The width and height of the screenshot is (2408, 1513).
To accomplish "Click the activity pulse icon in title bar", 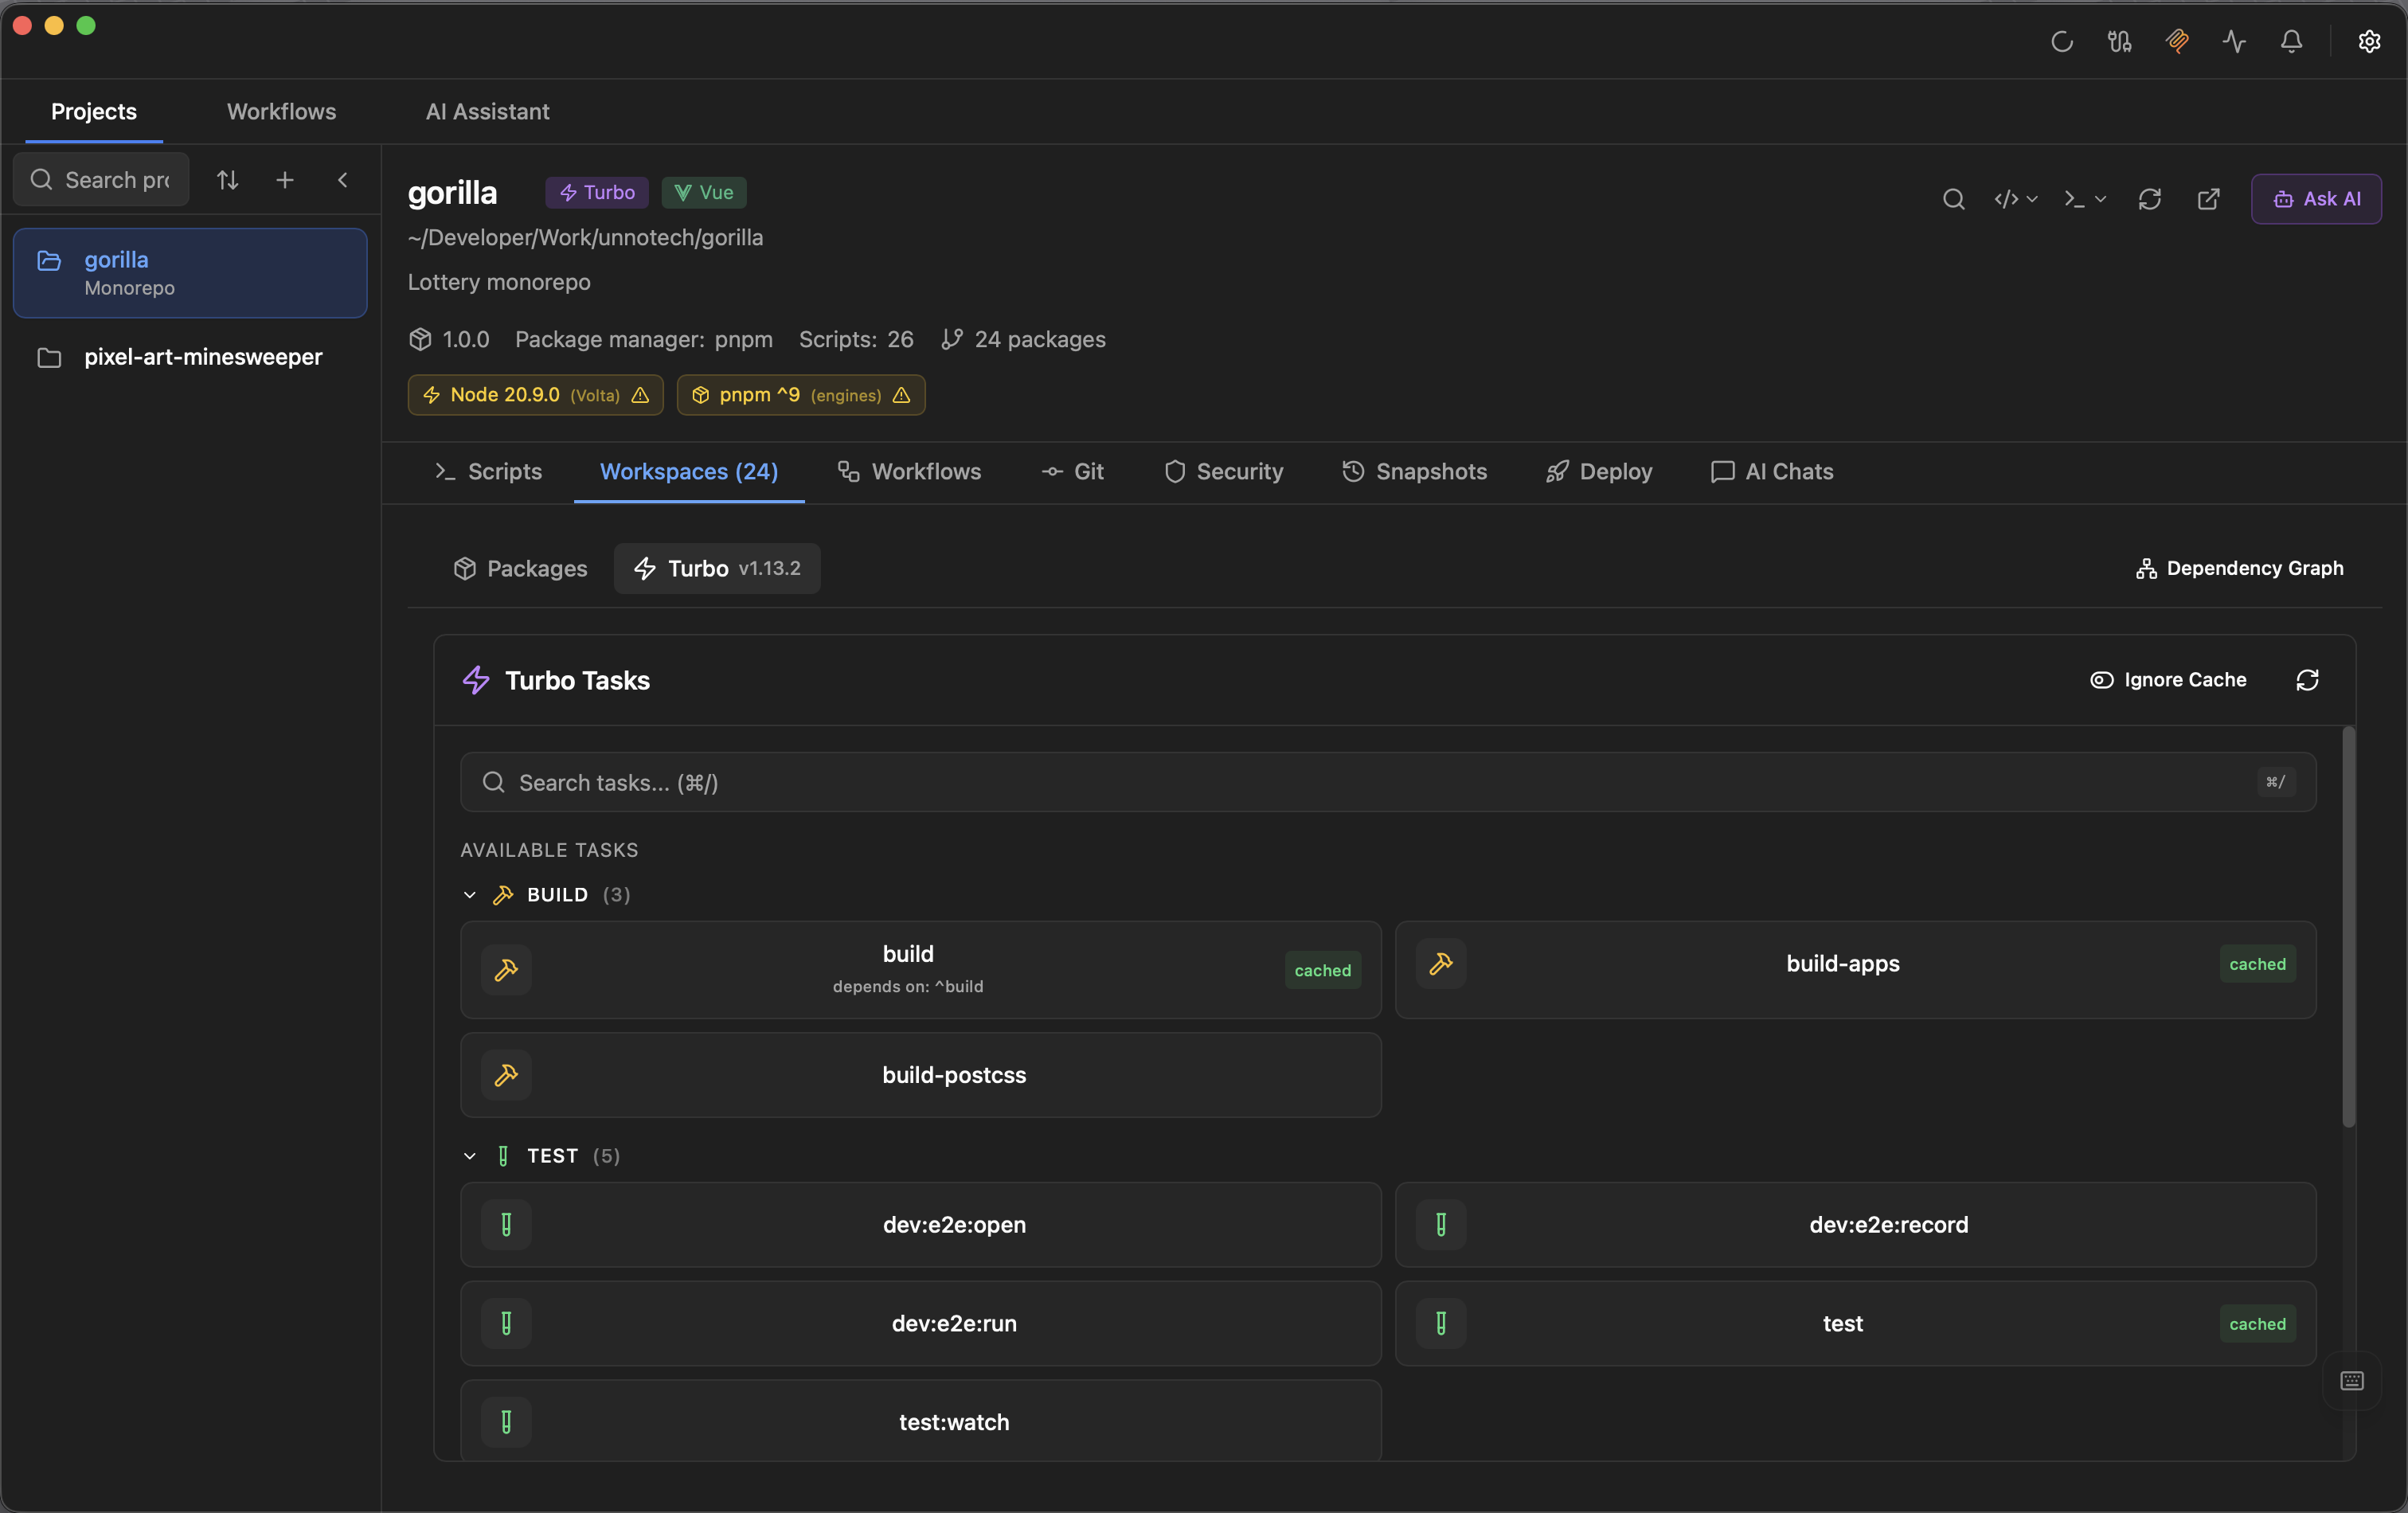I will click(2233, 41).
